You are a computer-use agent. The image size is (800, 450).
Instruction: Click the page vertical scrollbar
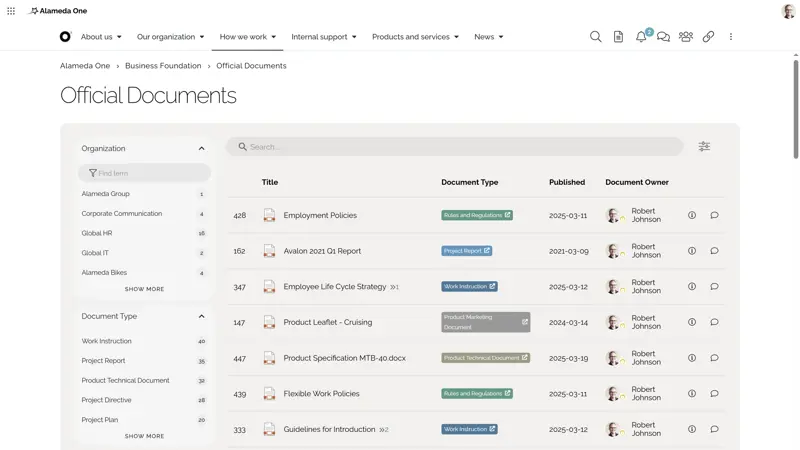tap(795, 109)
